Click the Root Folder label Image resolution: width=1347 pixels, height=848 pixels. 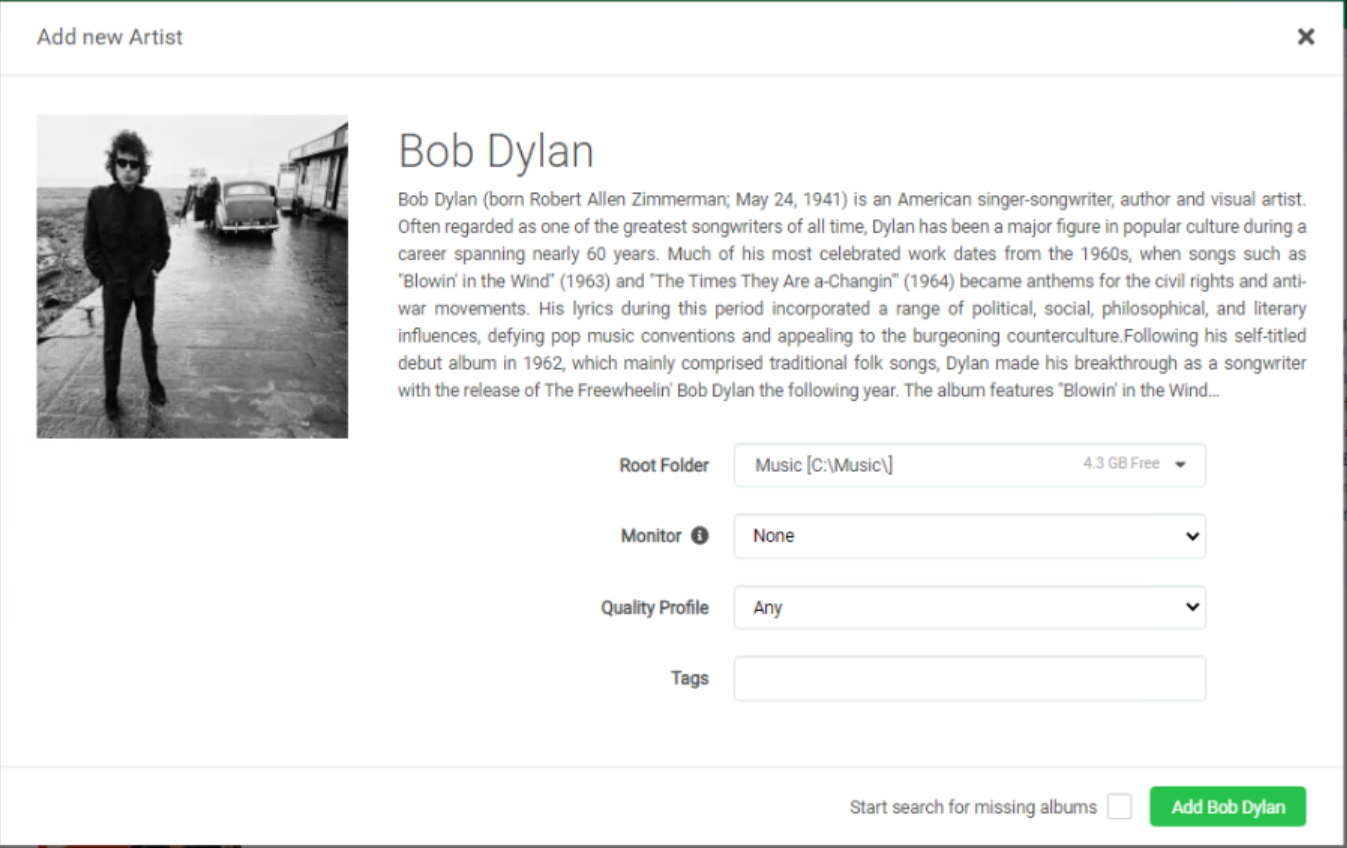(664, 465)
